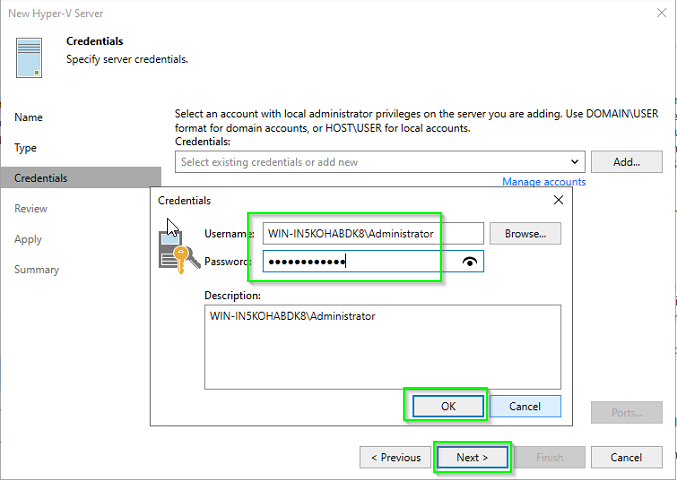Select the Name wizard step
This screenshot has width=677, height=480.
tap(28, 117)
